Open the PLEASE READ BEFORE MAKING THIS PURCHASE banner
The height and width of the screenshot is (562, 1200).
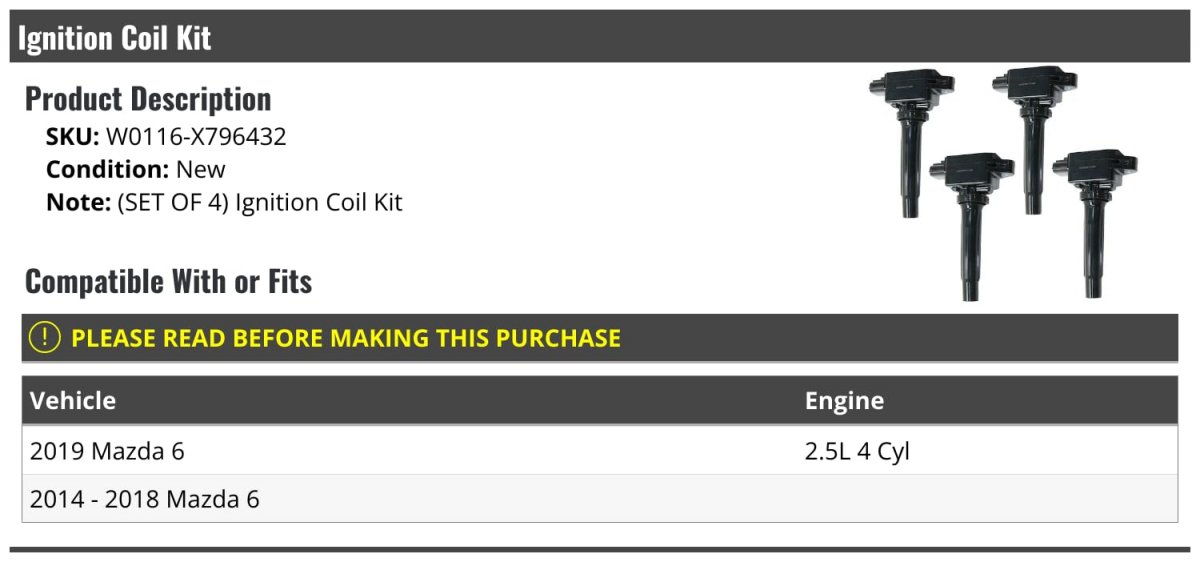600,338
